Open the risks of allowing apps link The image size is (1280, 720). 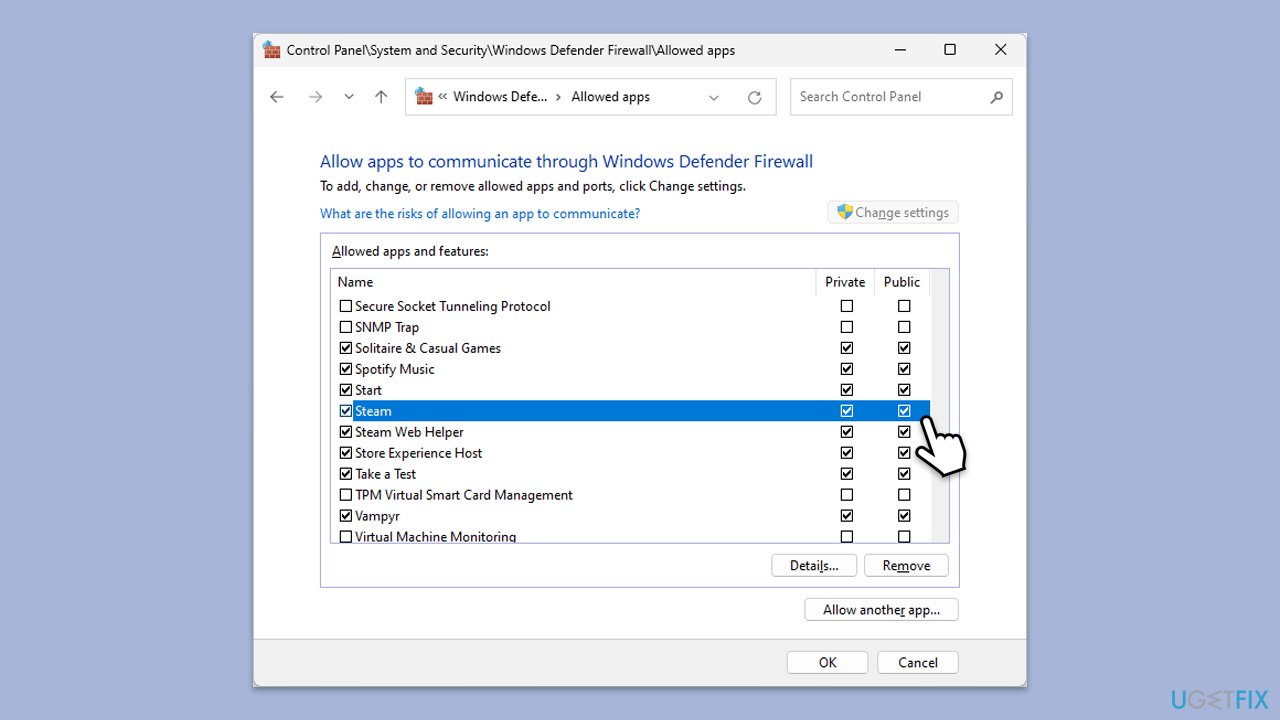(481, 213)
